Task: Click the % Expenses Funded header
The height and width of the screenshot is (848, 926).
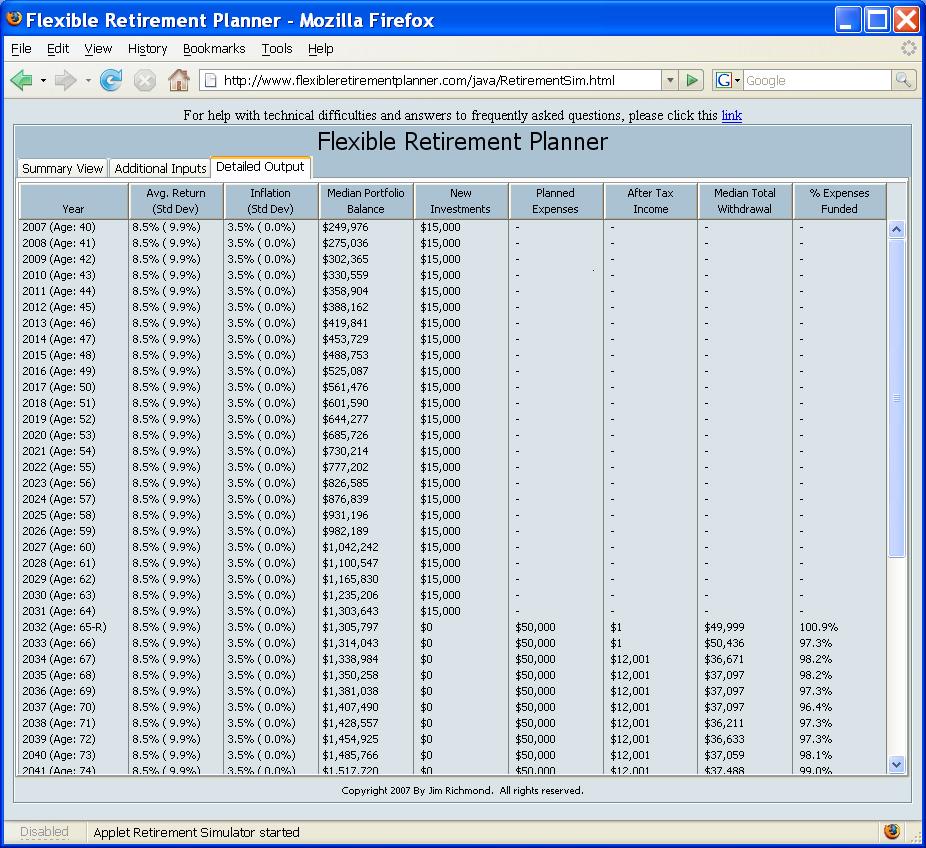Action: pyautogui.click(x=839, y=201)
